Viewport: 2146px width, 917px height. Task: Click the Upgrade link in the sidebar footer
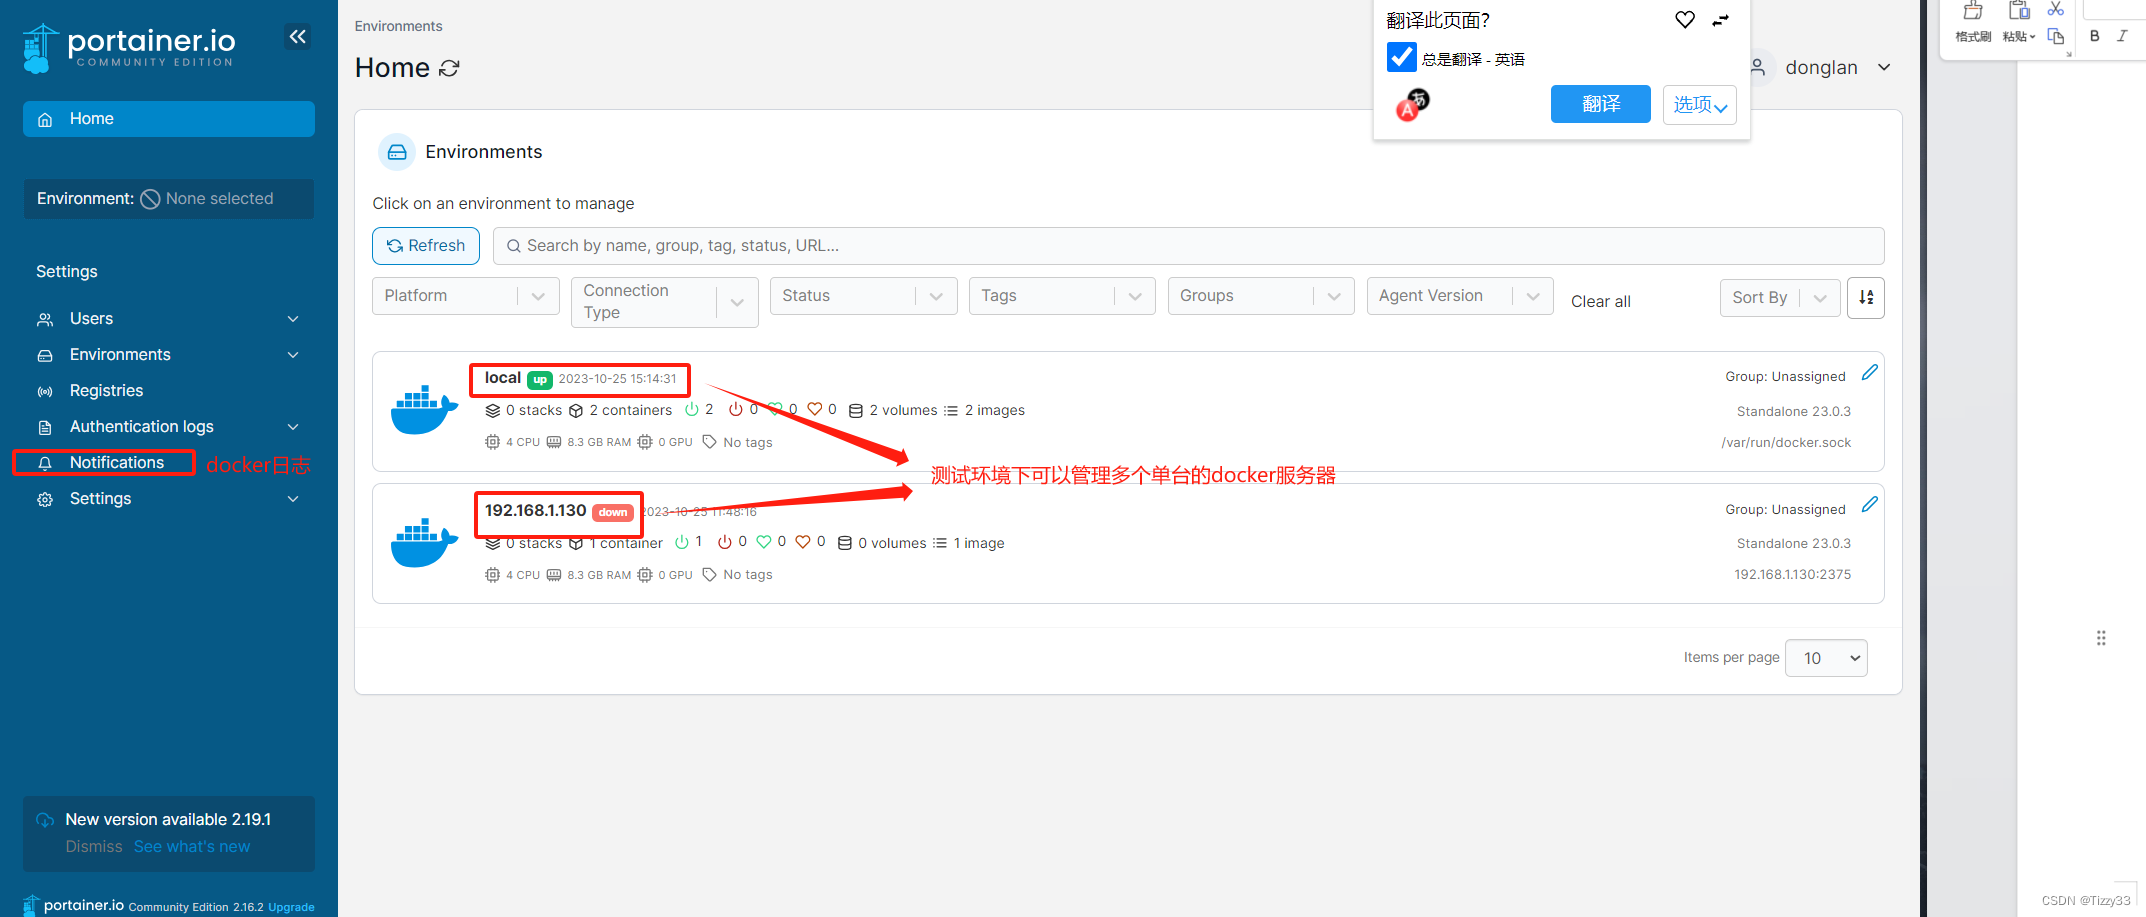pyautogui.click(x=291, y=908)
